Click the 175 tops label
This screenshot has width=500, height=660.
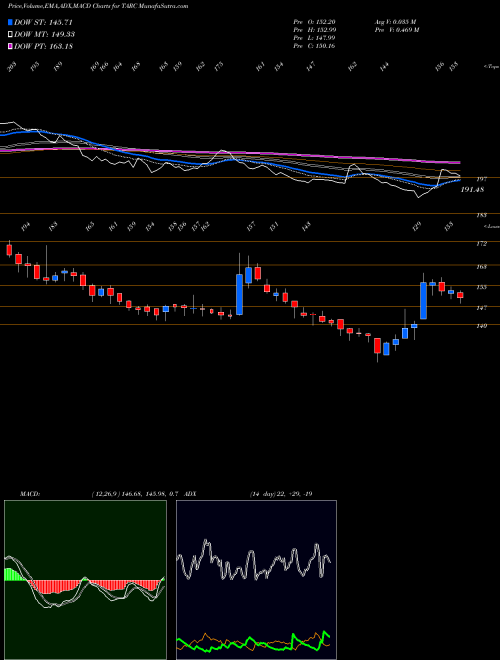(x=218, y=66)
